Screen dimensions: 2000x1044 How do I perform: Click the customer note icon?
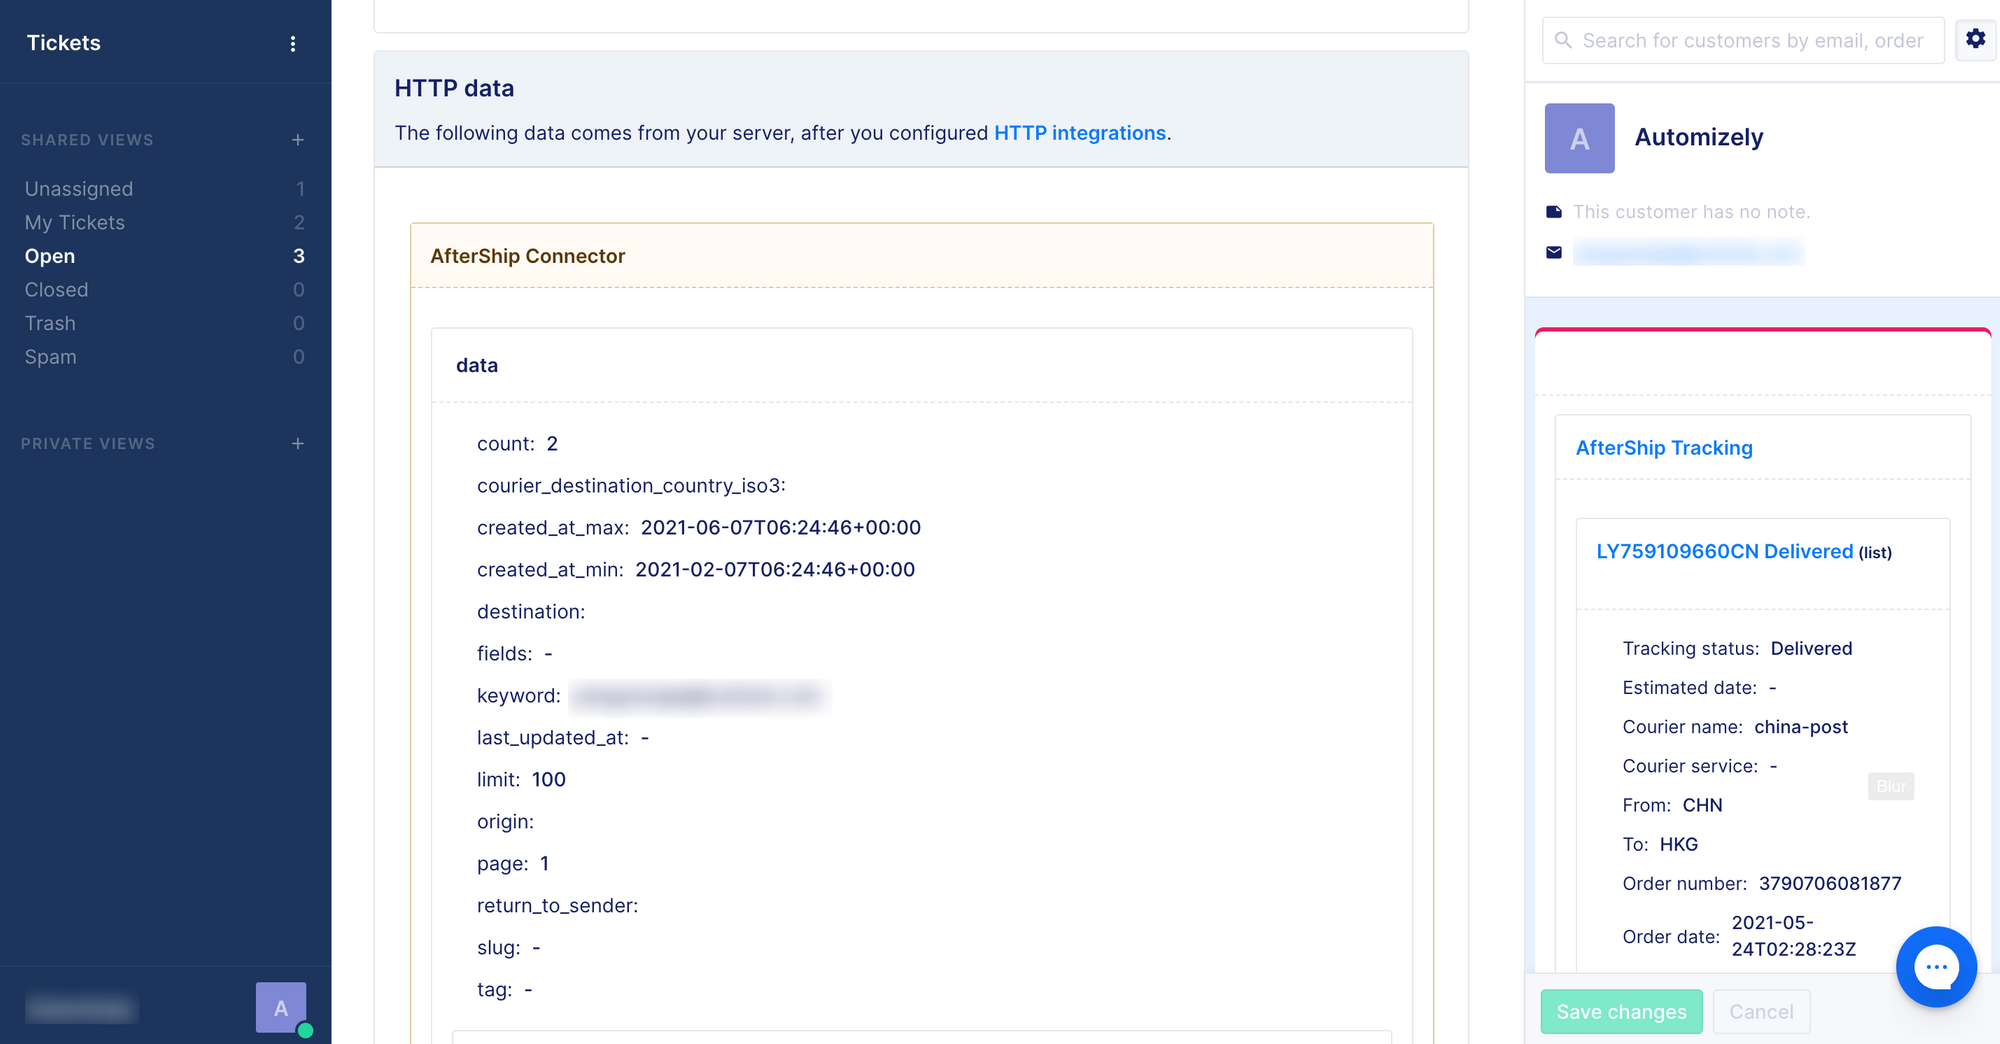click(x=1554, y=212)
